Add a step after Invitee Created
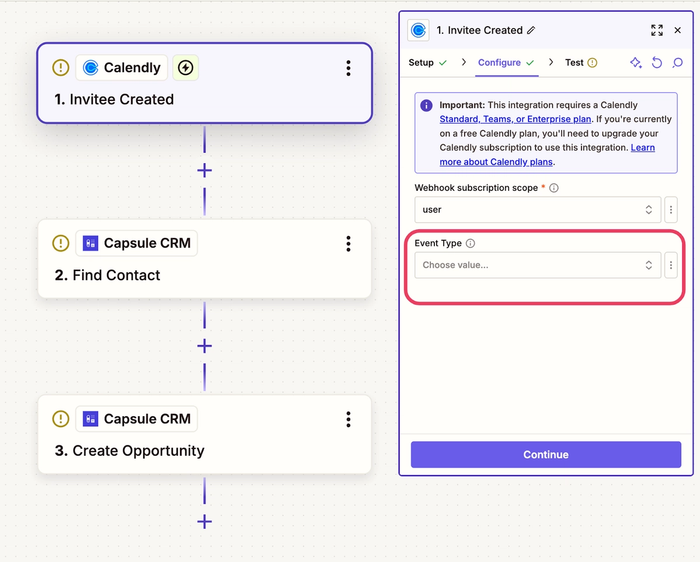The height and width of the screenshot is (562, 700). pos(204,171)
